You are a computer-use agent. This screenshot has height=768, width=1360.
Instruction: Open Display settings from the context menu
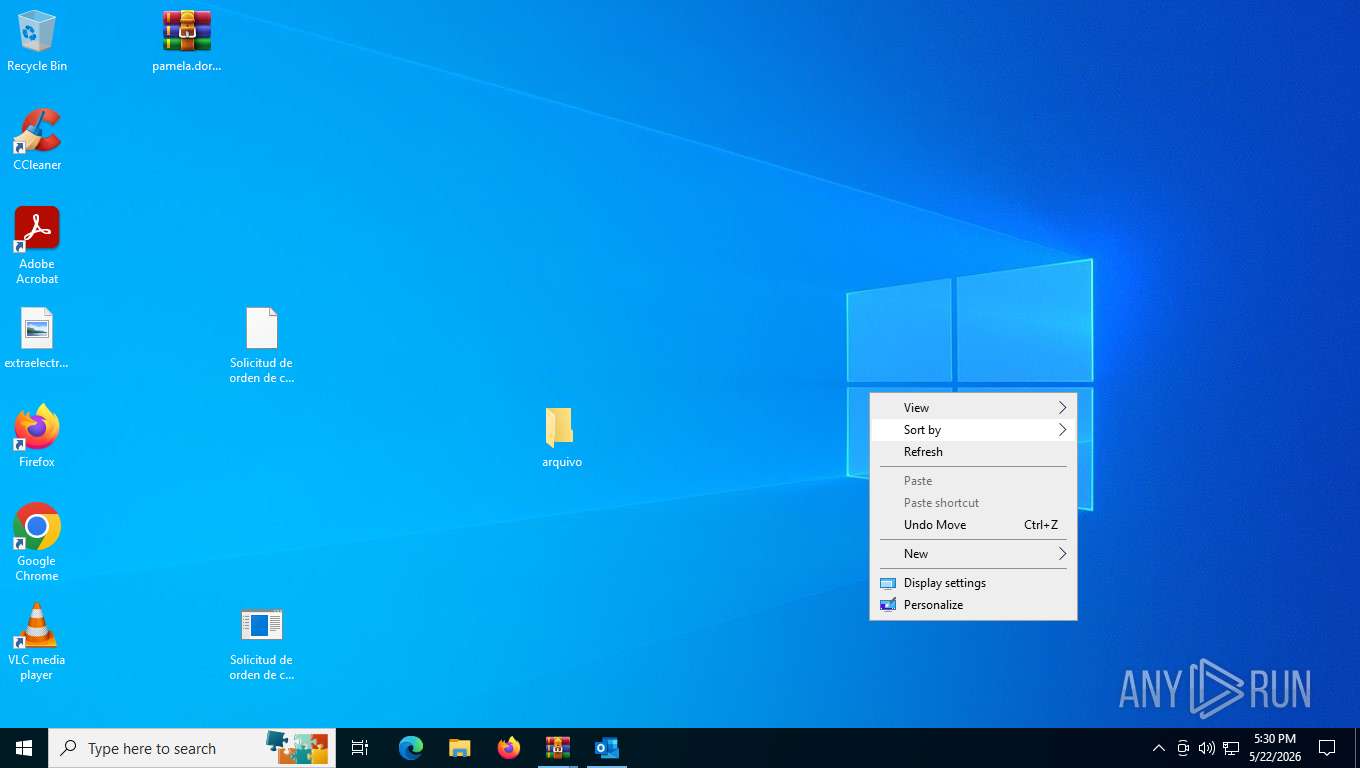pos(973,583)
